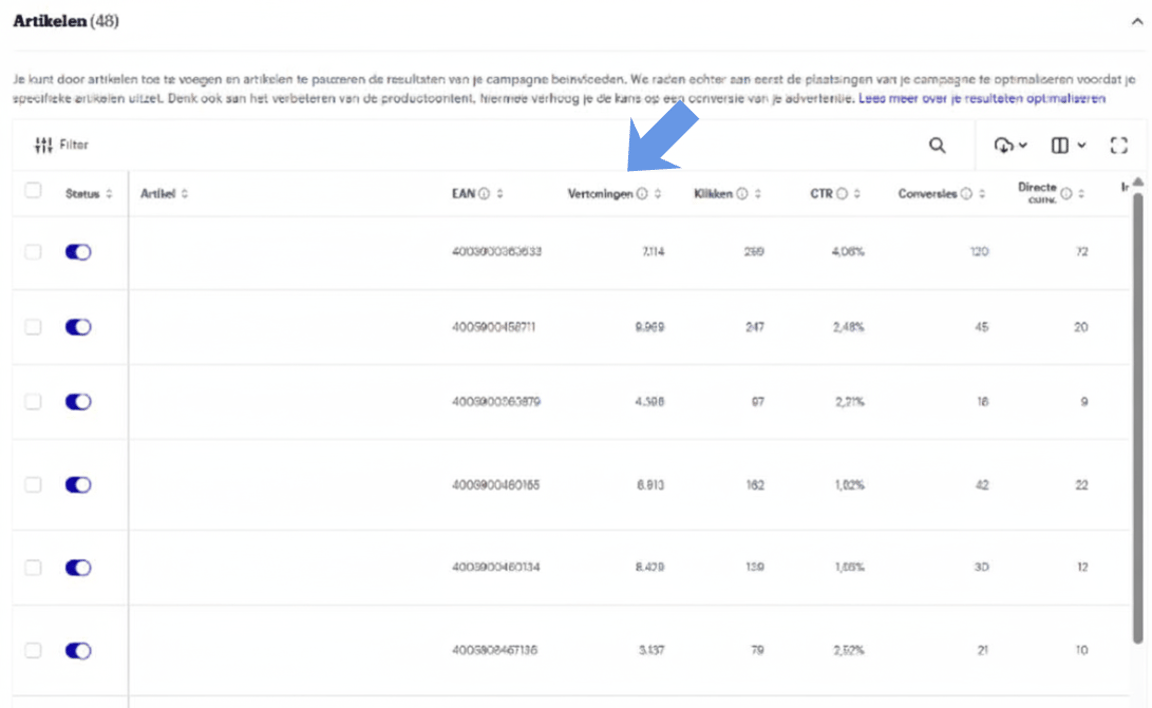Click the Artikel column header

pos(158,194)
